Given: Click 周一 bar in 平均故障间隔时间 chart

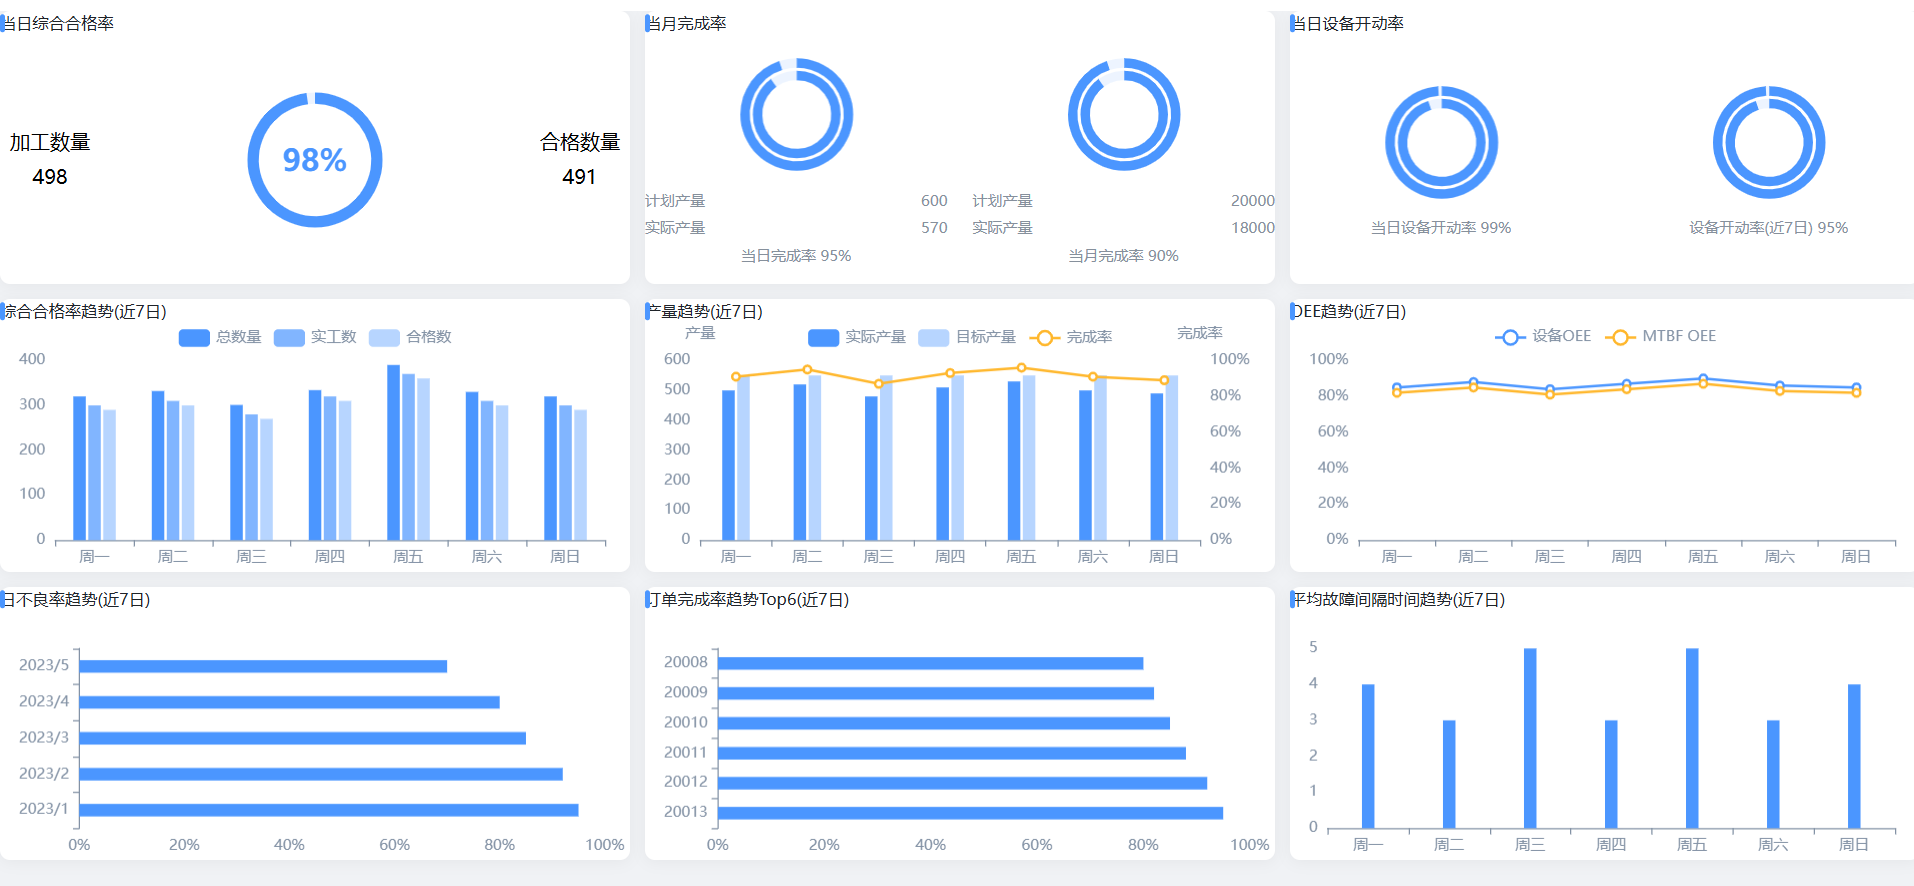Looking at the screenshot, I should point(1368,756).
